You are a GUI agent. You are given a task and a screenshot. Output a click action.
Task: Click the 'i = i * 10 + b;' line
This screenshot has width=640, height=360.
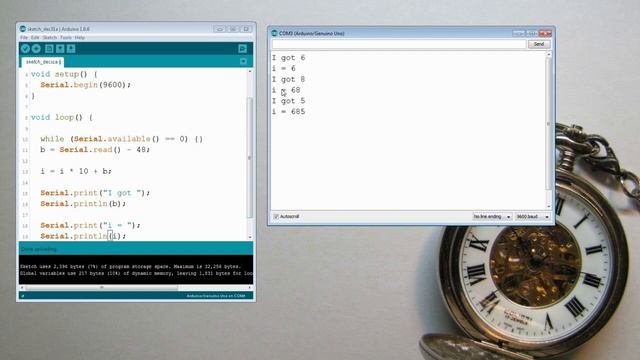coord(76,171)
